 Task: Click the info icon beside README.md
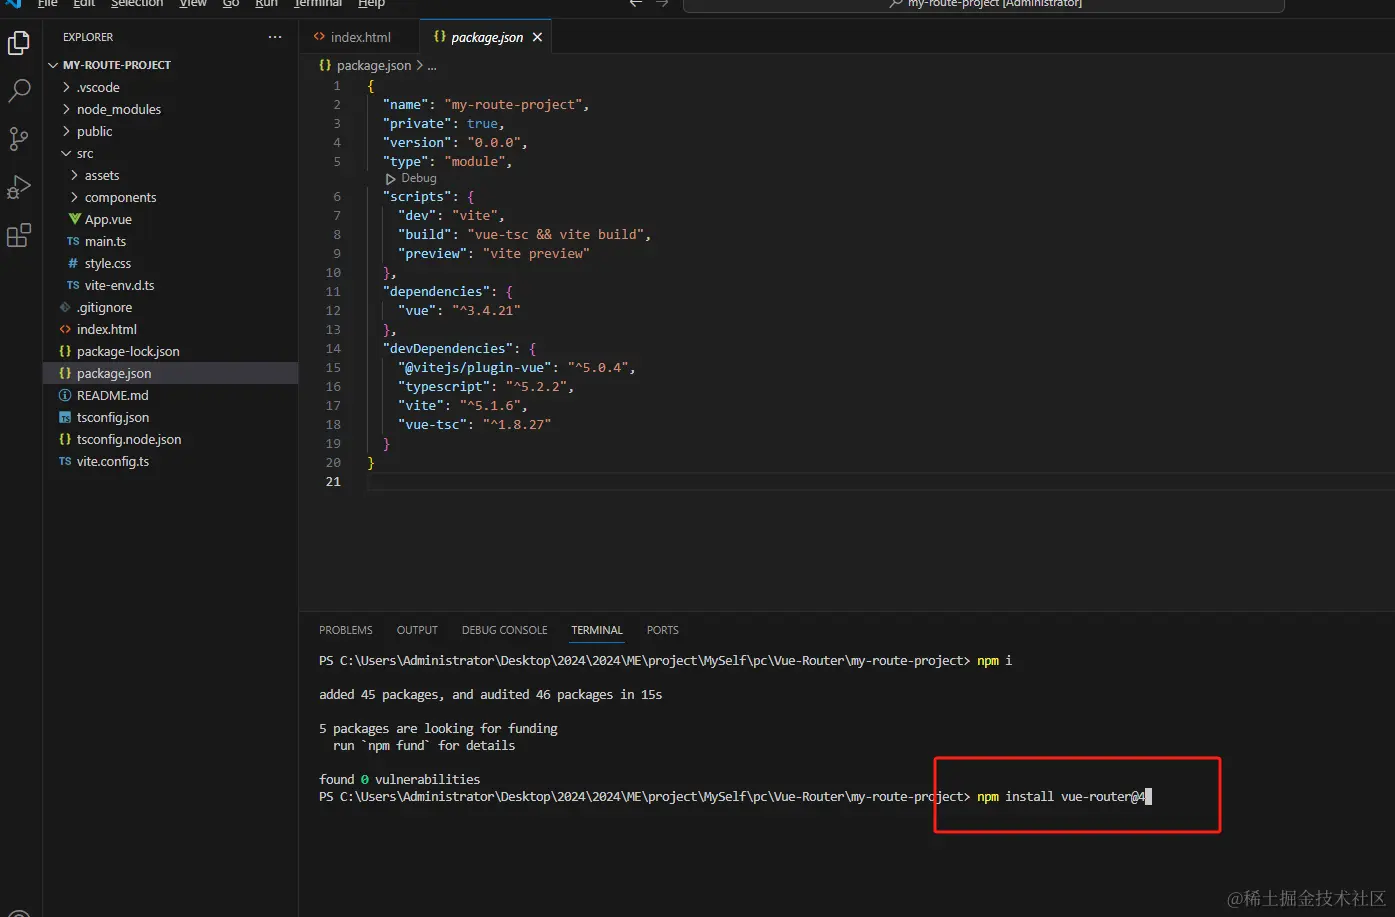pos(65,395)
